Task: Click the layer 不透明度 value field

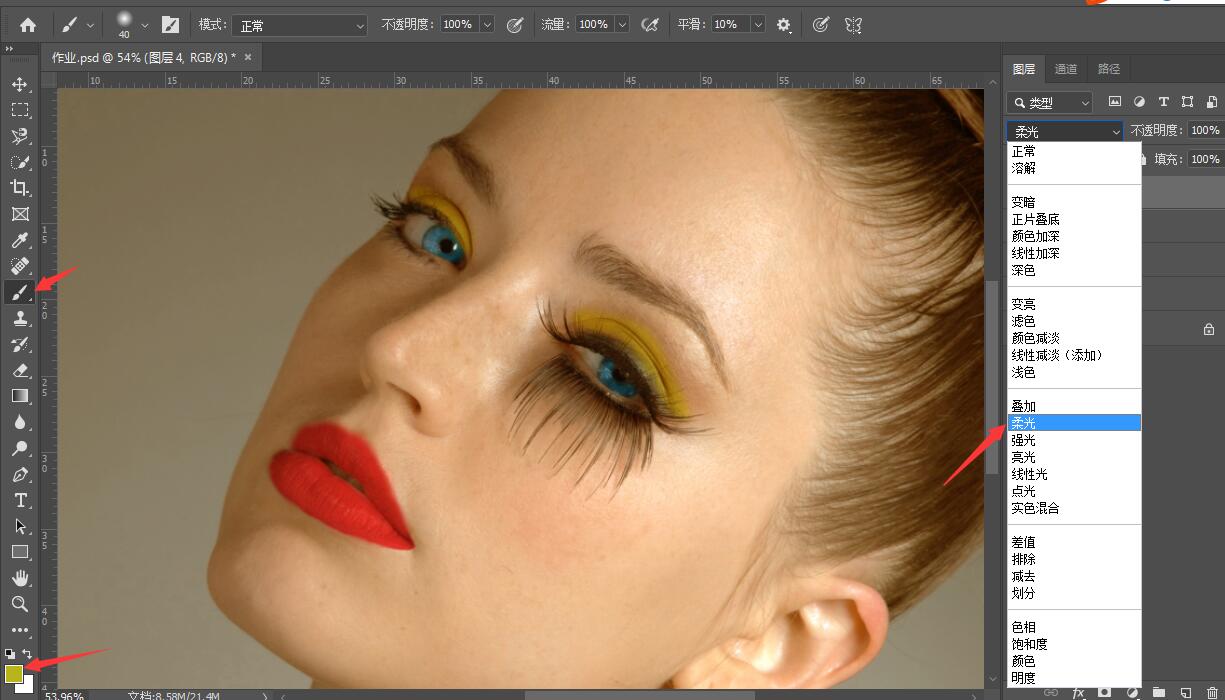Action: 1205,130
